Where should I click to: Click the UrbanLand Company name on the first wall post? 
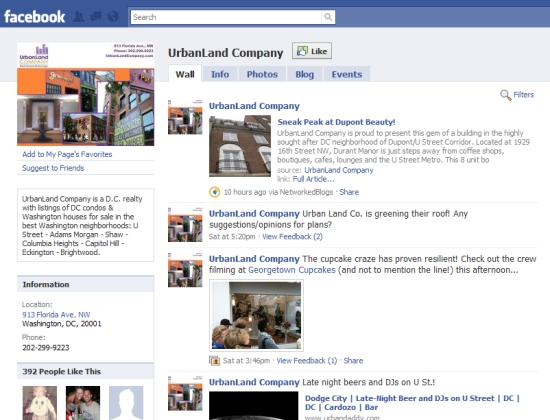click(x=254, y=106)
